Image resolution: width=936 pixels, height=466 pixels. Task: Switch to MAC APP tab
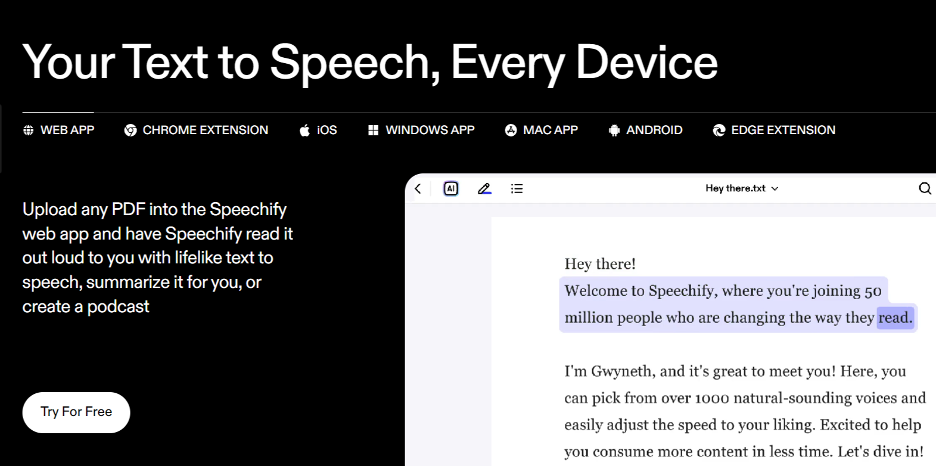click(541, 130)
